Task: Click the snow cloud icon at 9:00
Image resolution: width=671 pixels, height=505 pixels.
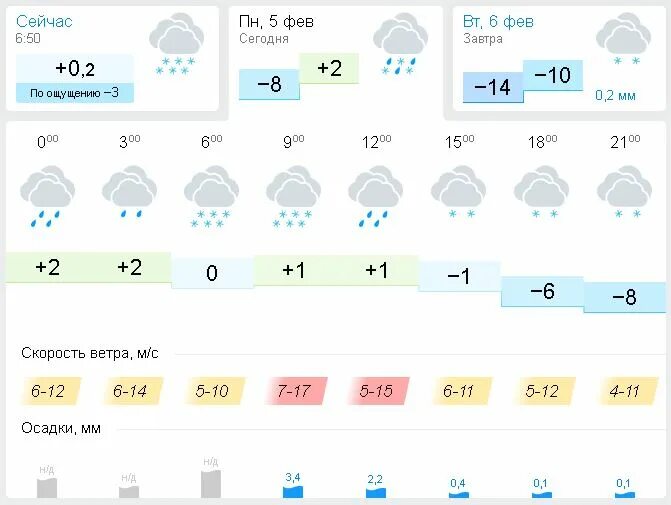Action: [294, 196]
